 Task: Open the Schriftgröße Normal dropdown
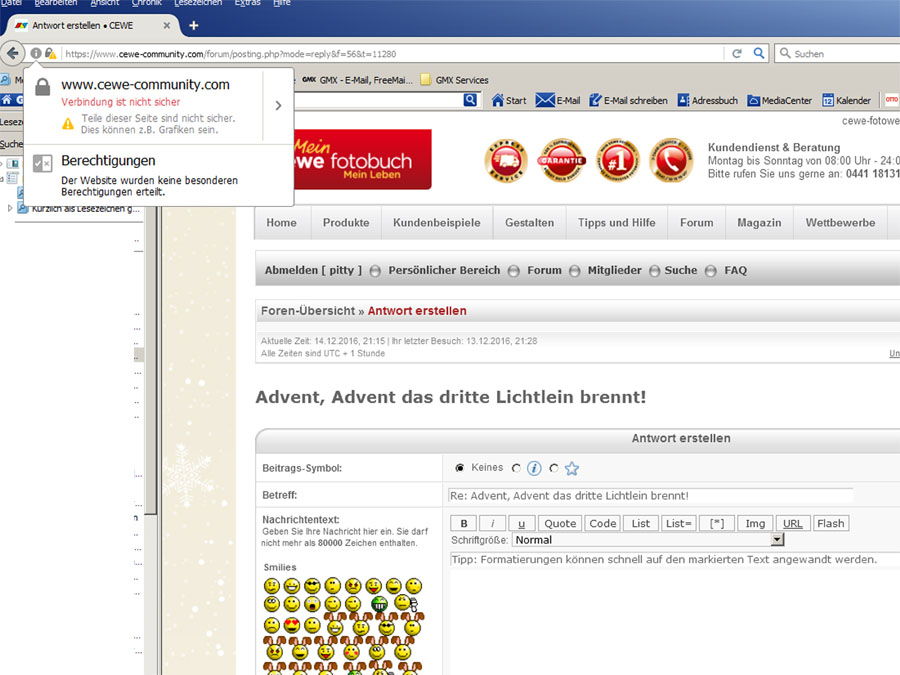click(649, 540)
